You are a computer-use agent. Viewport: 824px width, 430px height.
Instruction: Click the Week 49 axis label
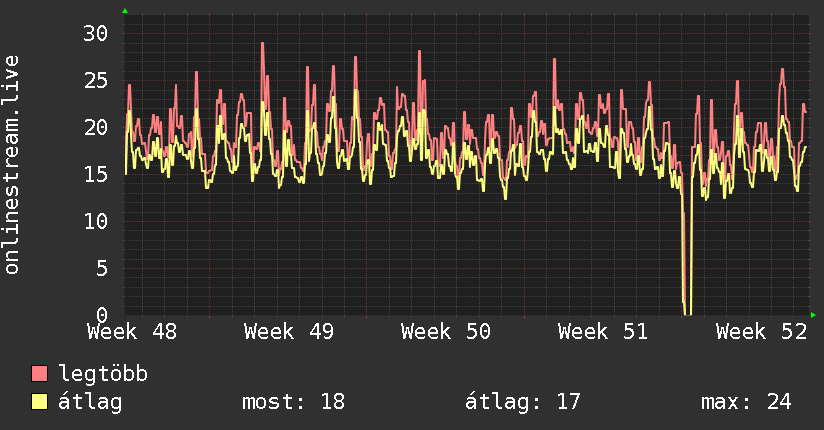[289, 332]
